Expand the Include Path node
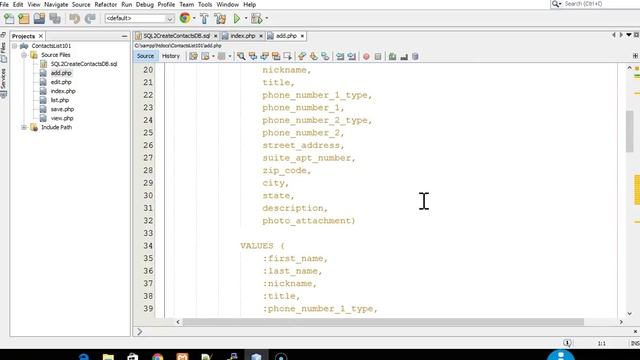The width and height of the screenshot is (640, 360). (24, 127)
